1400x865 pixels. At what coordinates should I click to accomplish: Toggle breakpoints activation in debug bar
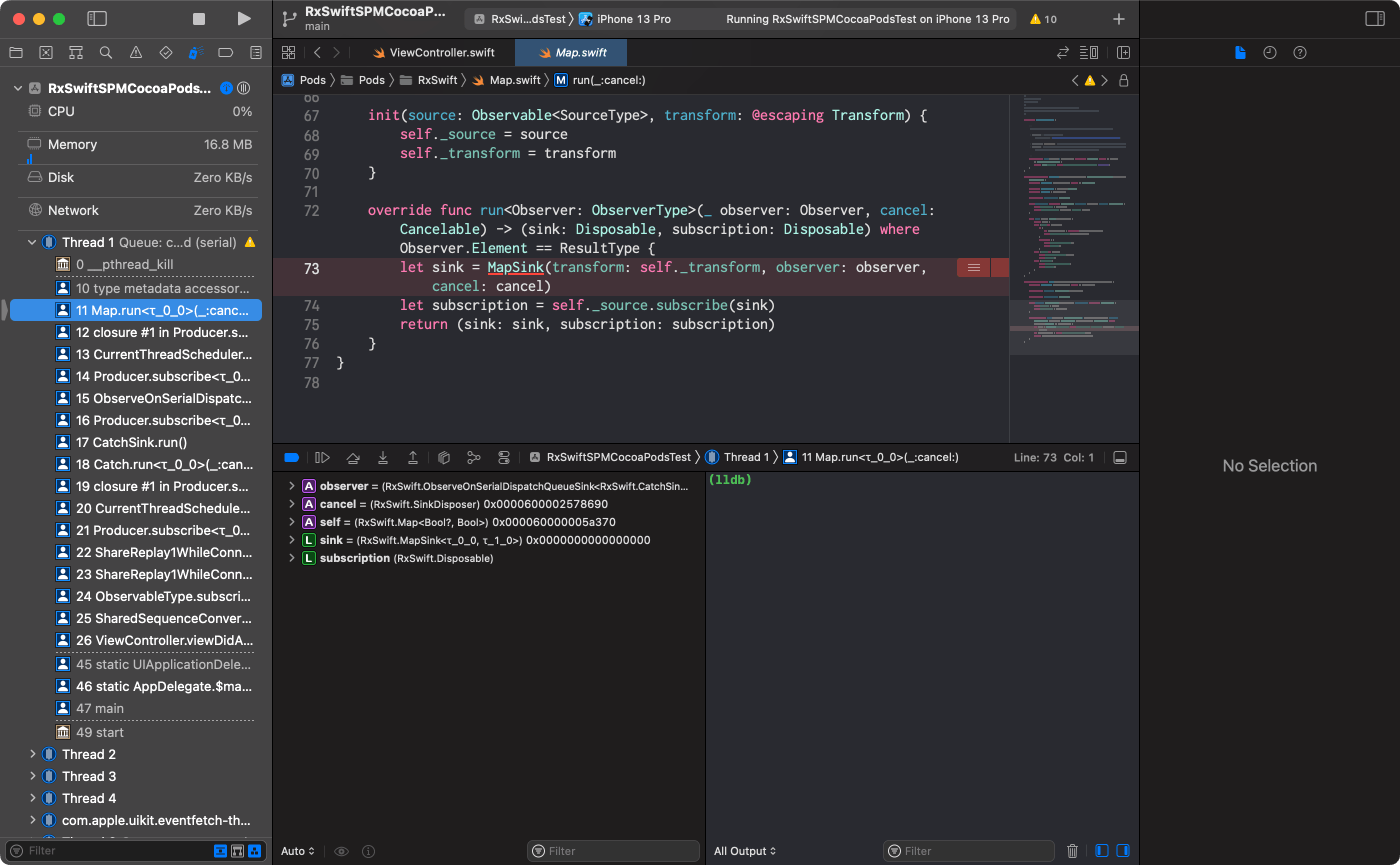point(291,457)
